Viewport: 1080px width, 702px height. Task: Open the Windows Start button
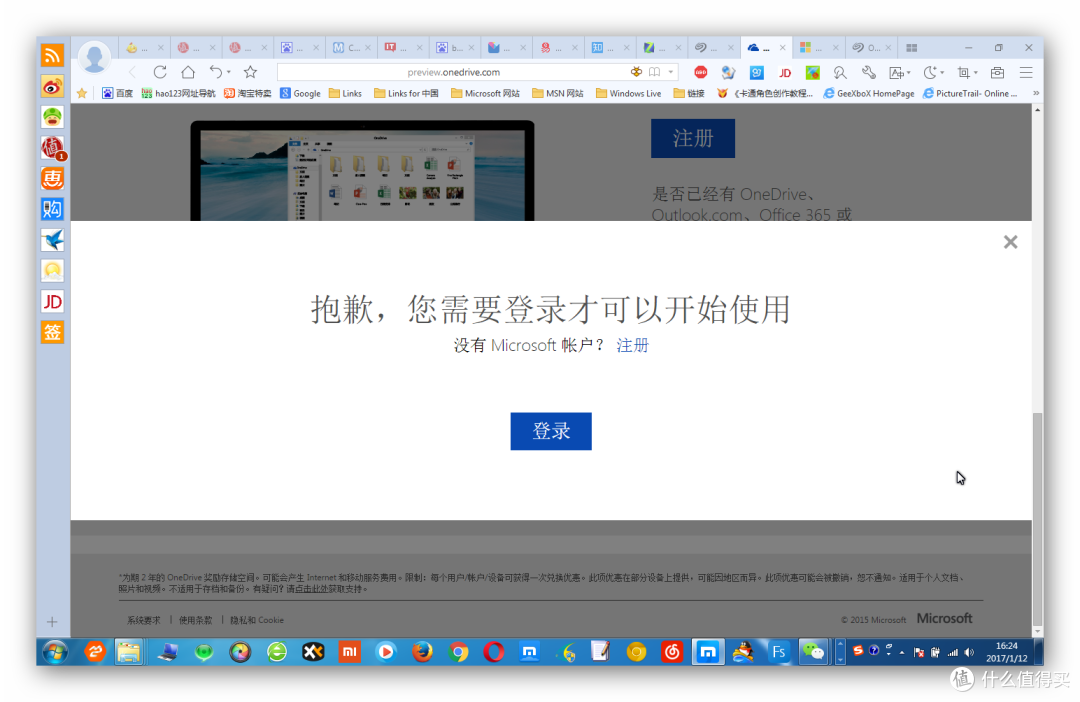point(56,652)
